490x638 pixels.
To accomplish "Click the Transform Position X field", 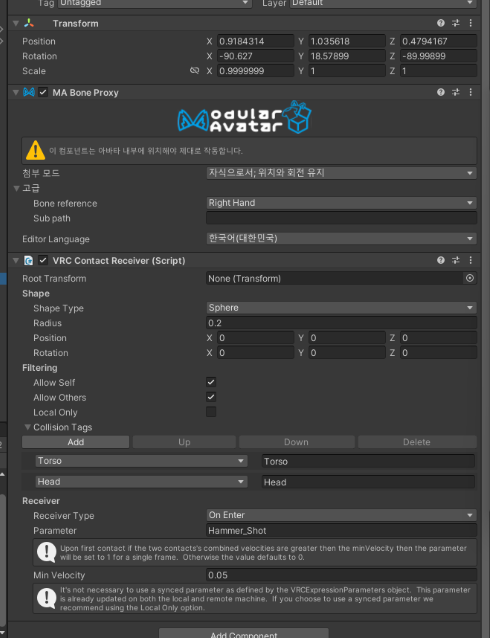I will pyautogui.click(x=255, y=41).
